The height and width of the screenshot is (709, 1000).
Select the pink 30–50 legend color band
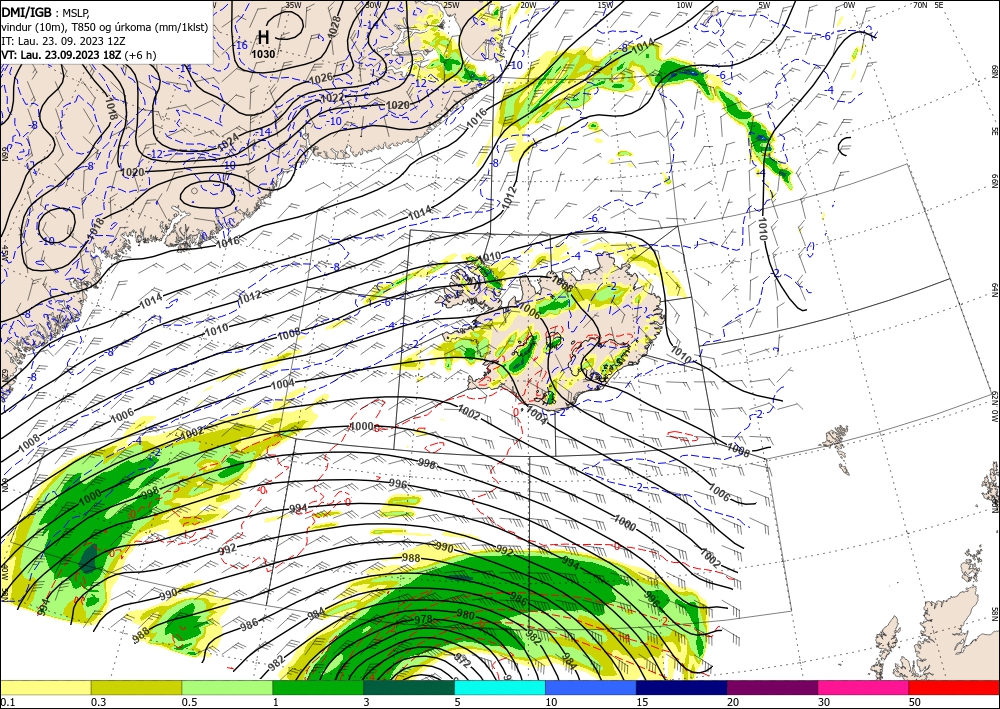[x=864, y=687]
